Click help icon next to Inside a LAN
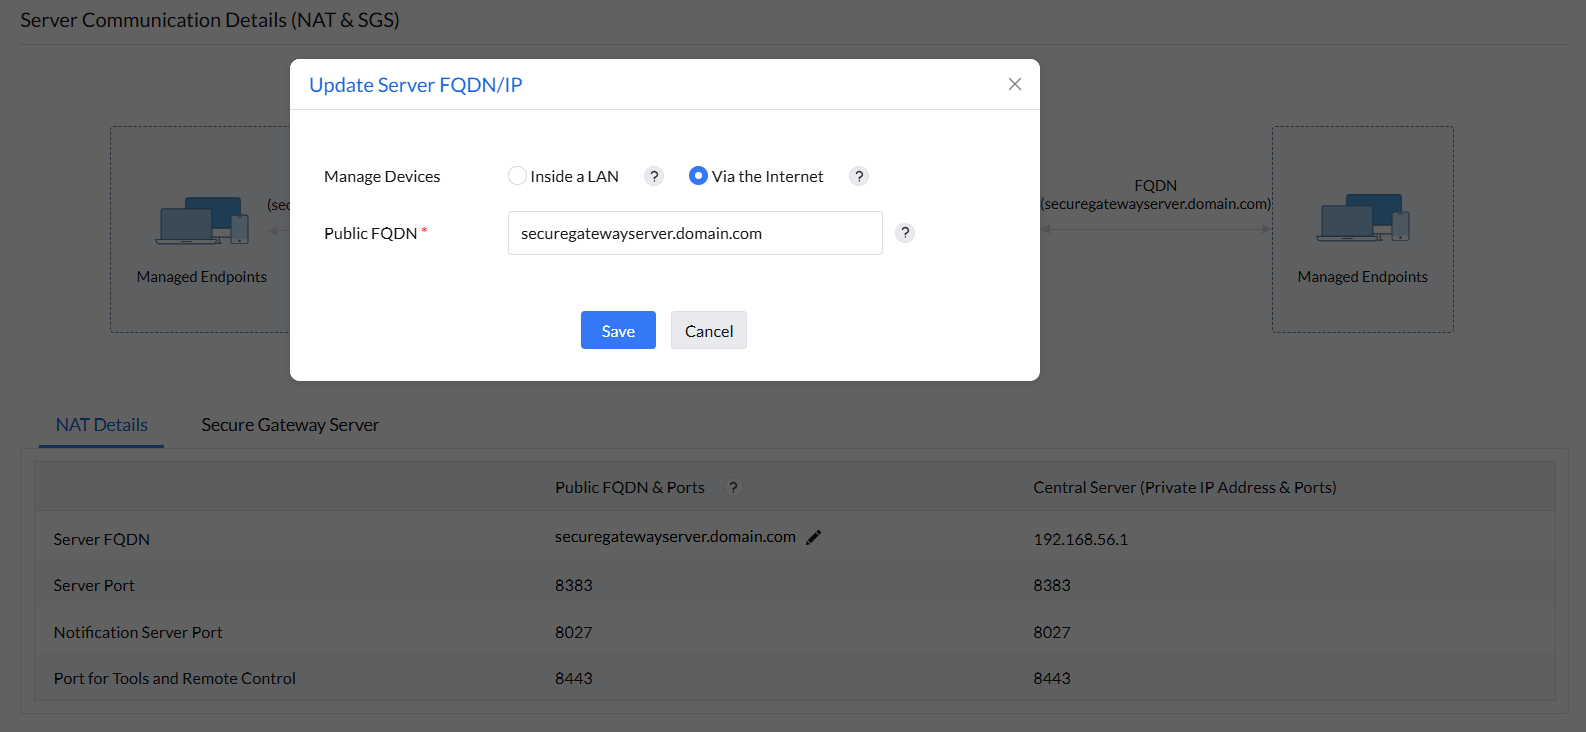1586x732 pixels. [x=654, y=176]
